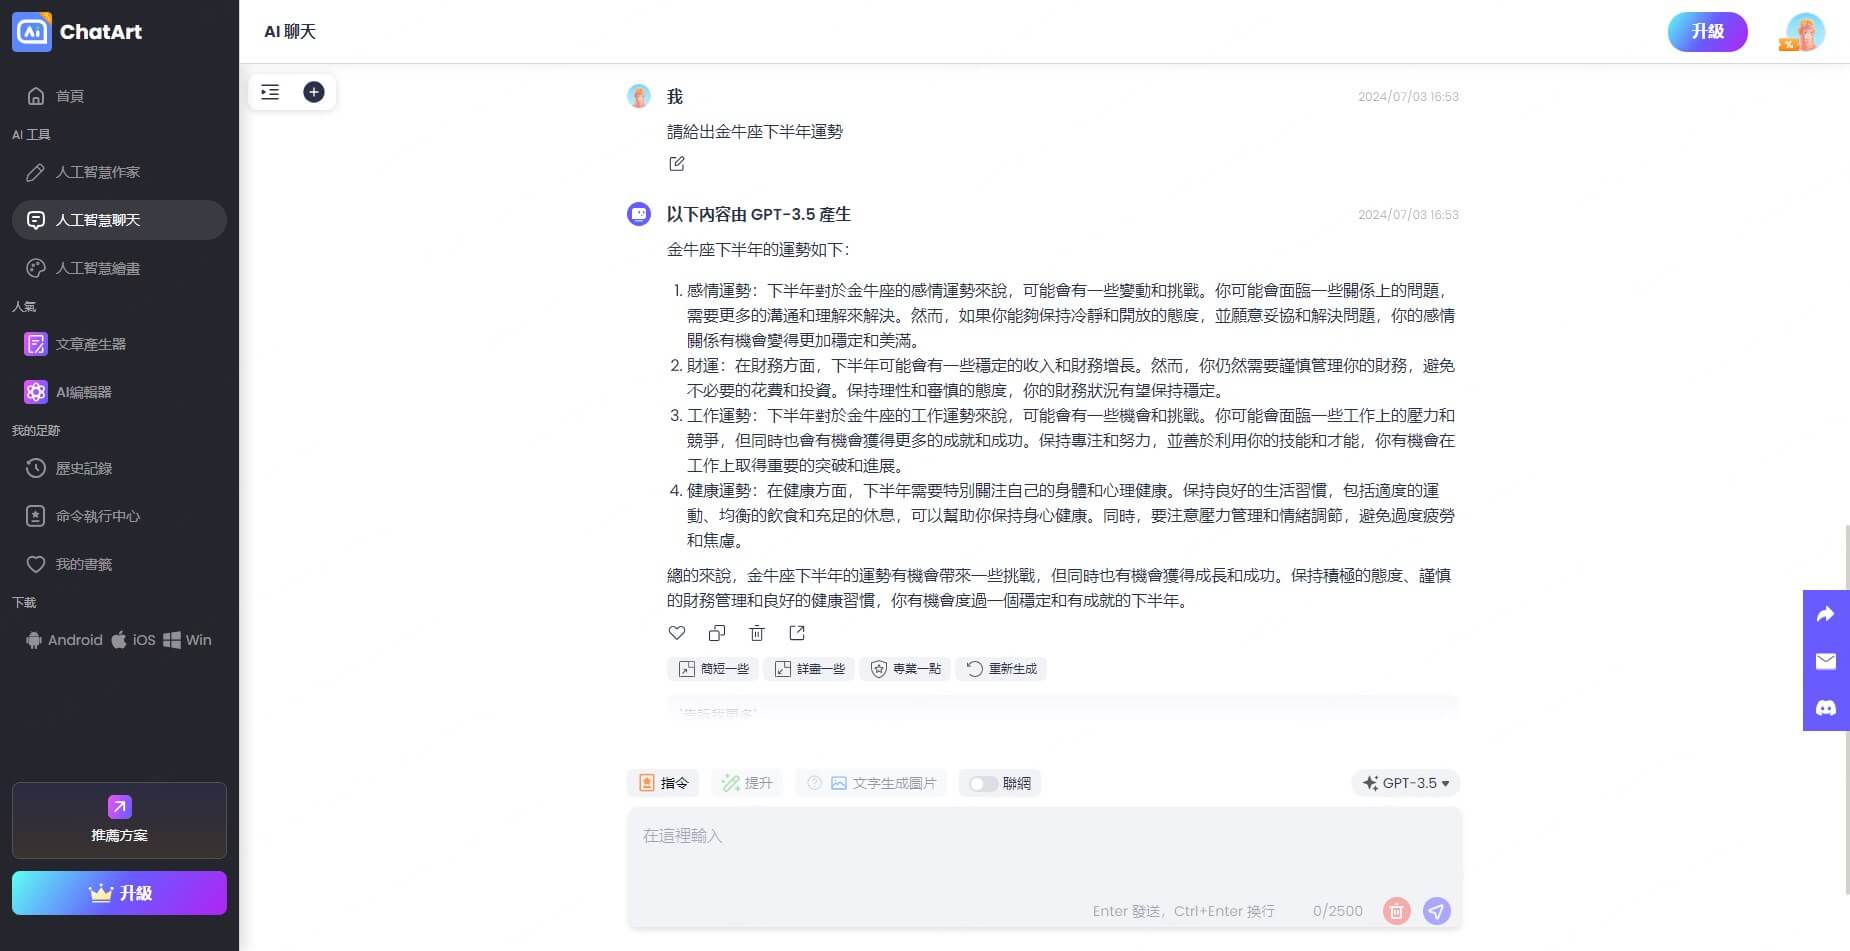Toggle the 聯網 internet switch
Image resolution: width=1850 pixels, height=951 pixels.
983,783
